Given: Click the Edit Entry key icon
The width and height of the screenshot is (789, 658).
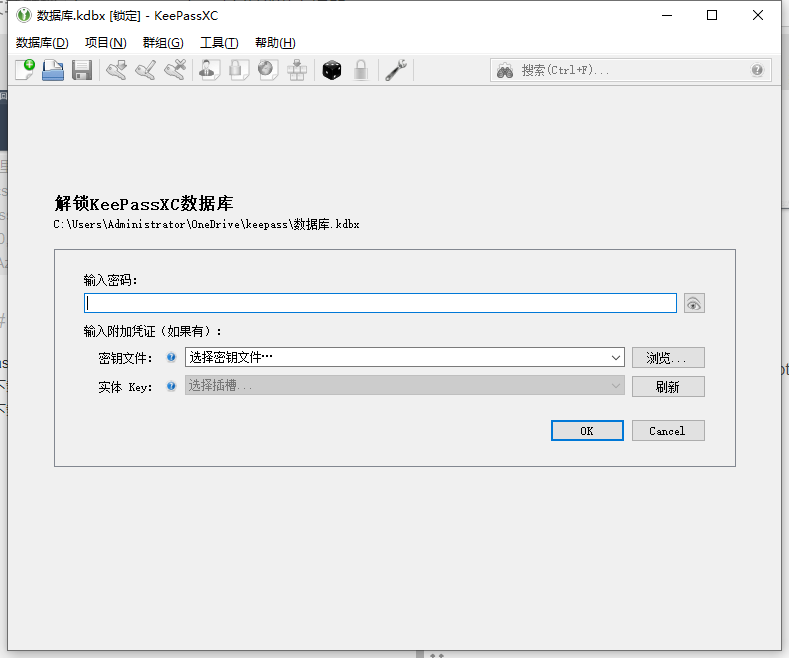Looking at the screenshot, I should tap(146, 70).
